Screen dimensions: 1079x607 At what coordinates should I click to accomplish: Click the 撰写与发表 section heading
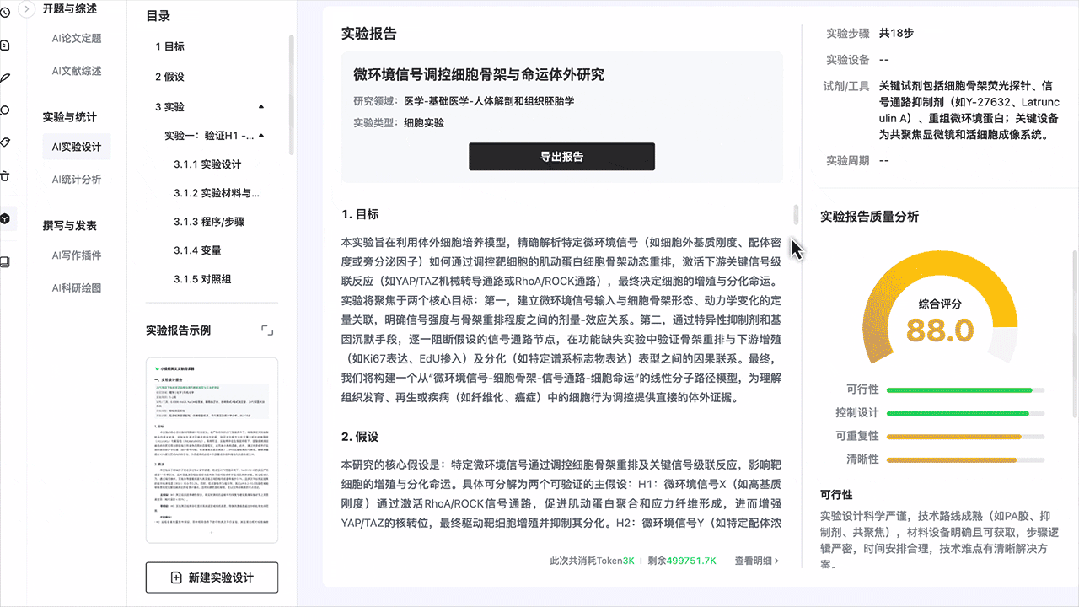click(x=70, y=225)
